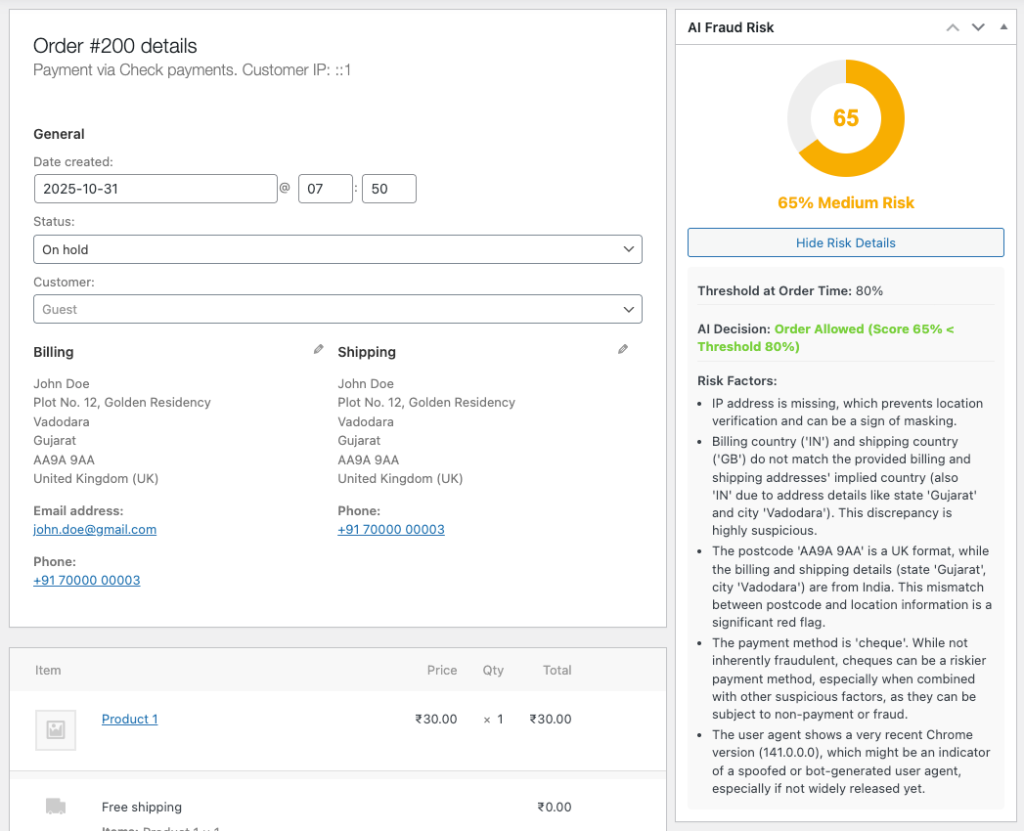Collapse the AI Fraud Risk panel
The height and width of the screenshot is (831, 1024).
tap(1003, 27)
